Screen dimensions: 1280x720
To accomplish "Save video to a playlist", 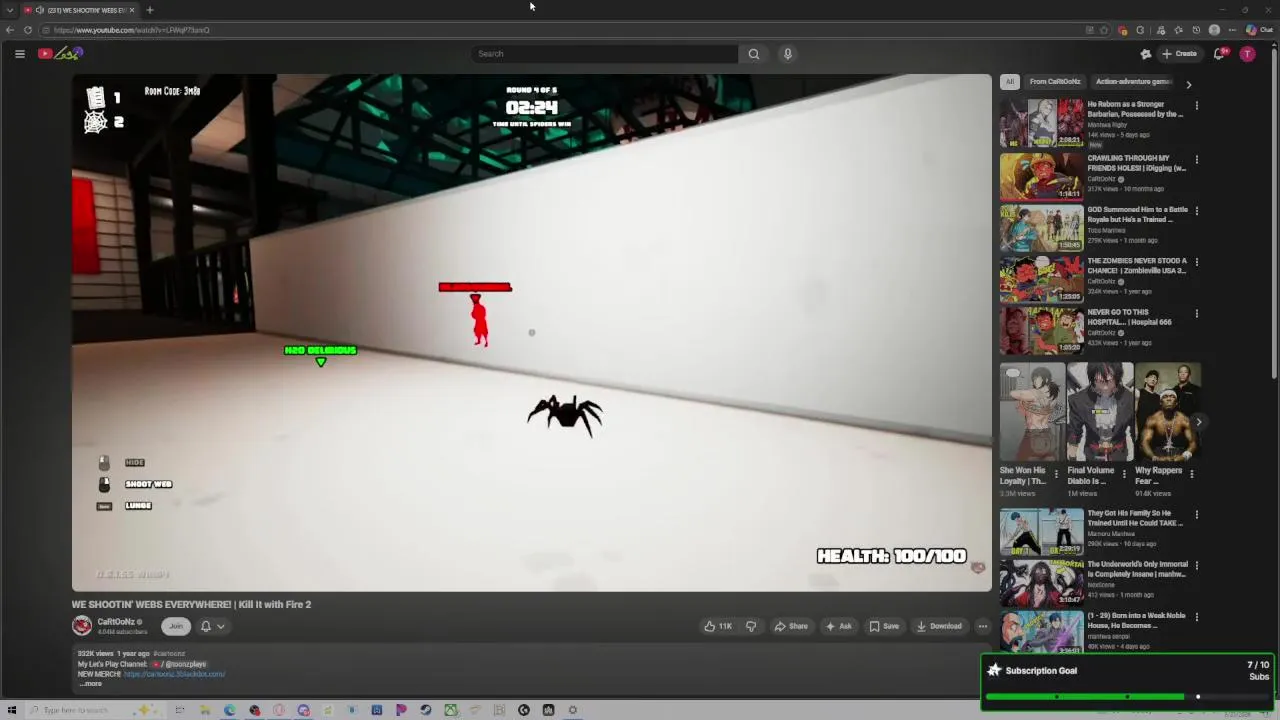I will pos(884,626).
